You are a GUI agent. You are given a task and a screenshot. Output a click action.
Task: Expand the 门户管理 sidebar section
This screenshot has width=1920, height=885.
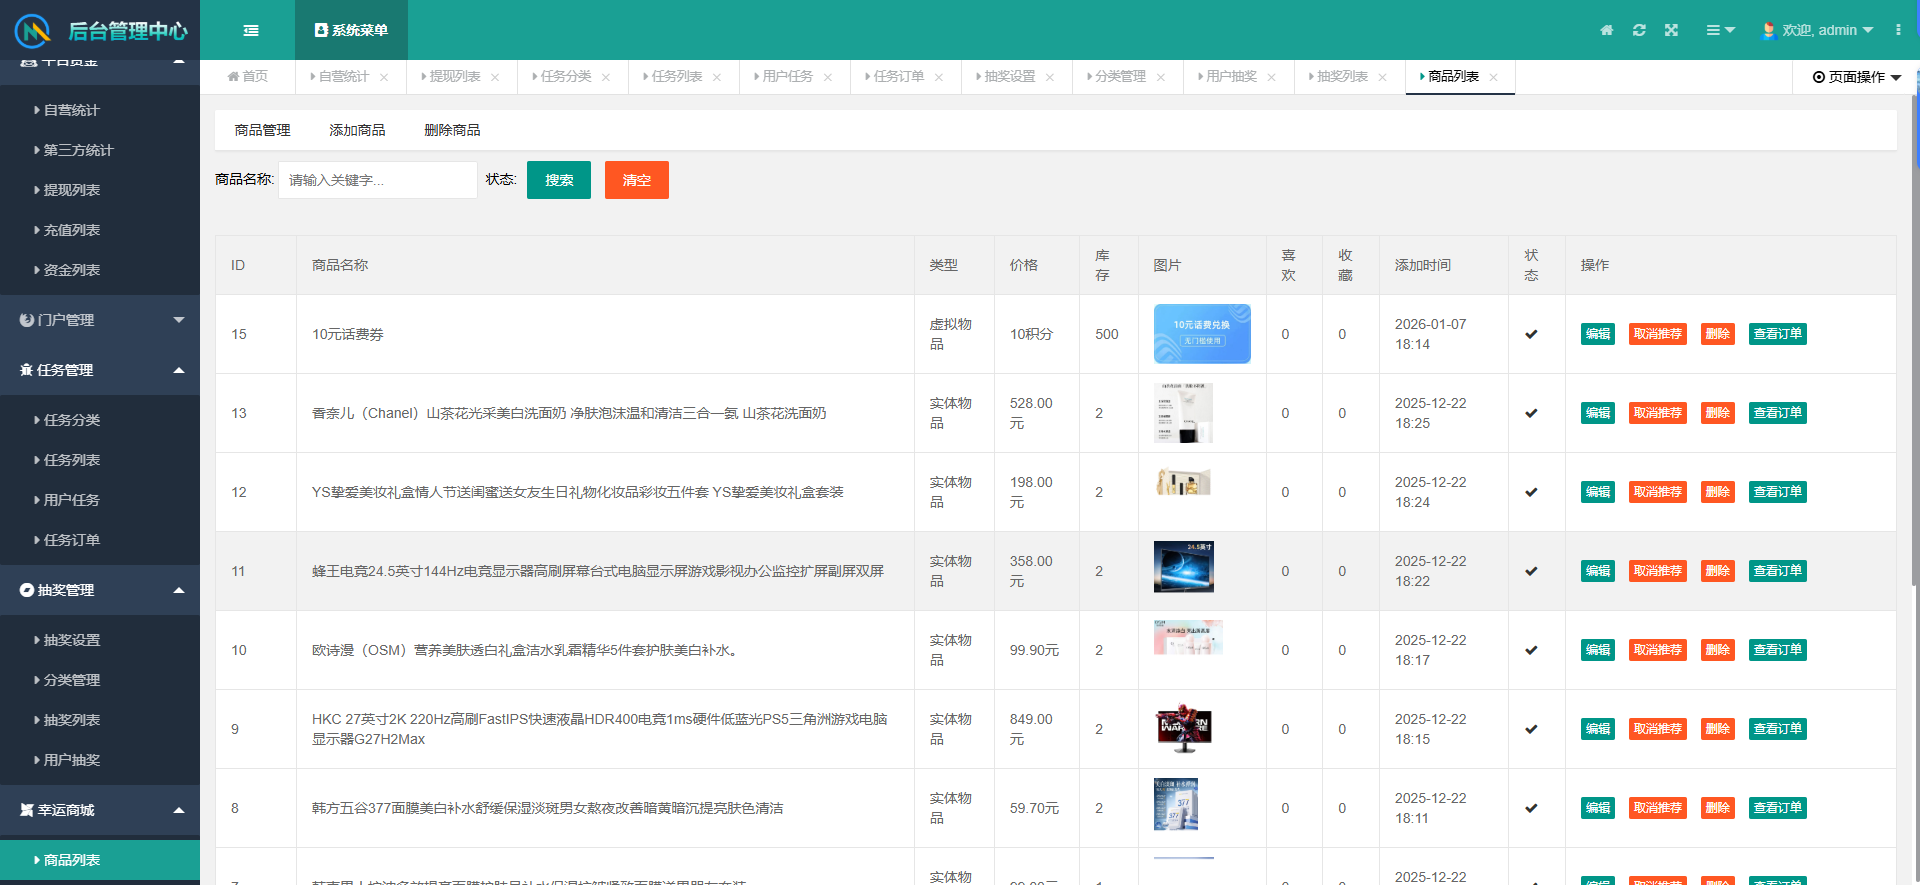[x=100, y=320]
